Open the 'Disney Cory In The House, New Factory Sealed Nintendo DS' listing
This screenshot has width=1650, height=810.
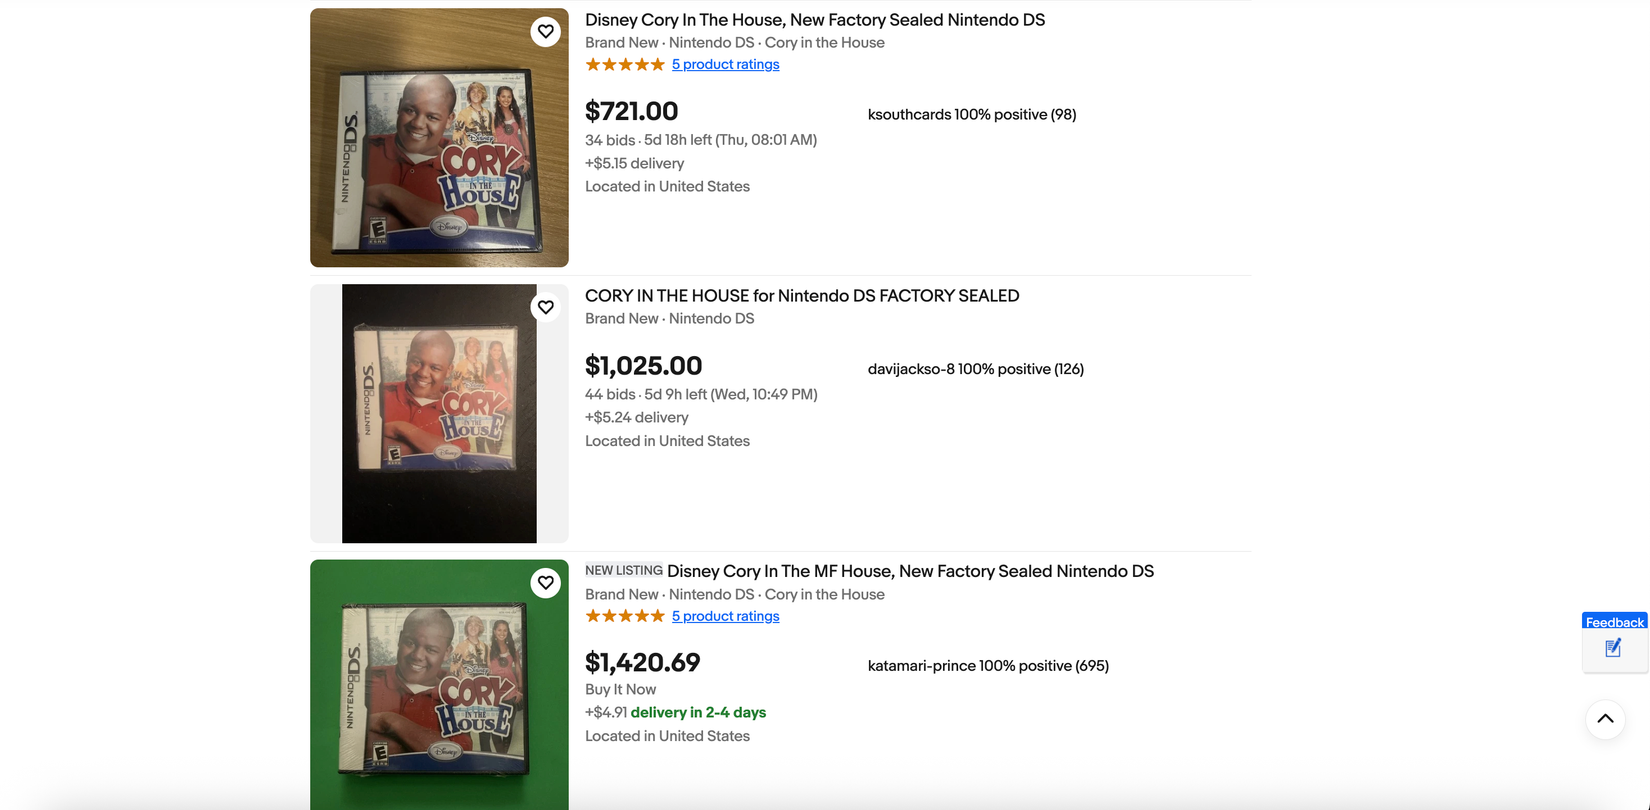(x=814, y=19)
